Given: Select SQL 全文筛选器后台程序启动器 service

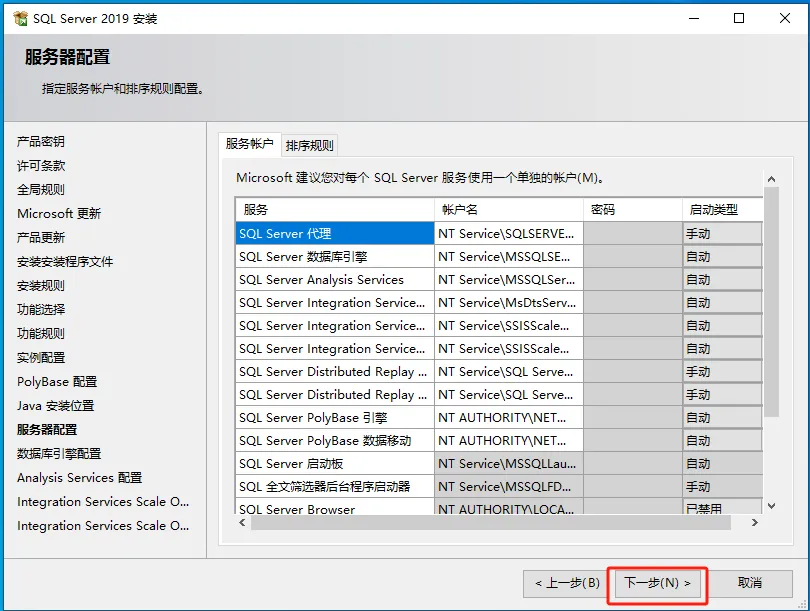Looking at the screenshot, I should (335, 487).
